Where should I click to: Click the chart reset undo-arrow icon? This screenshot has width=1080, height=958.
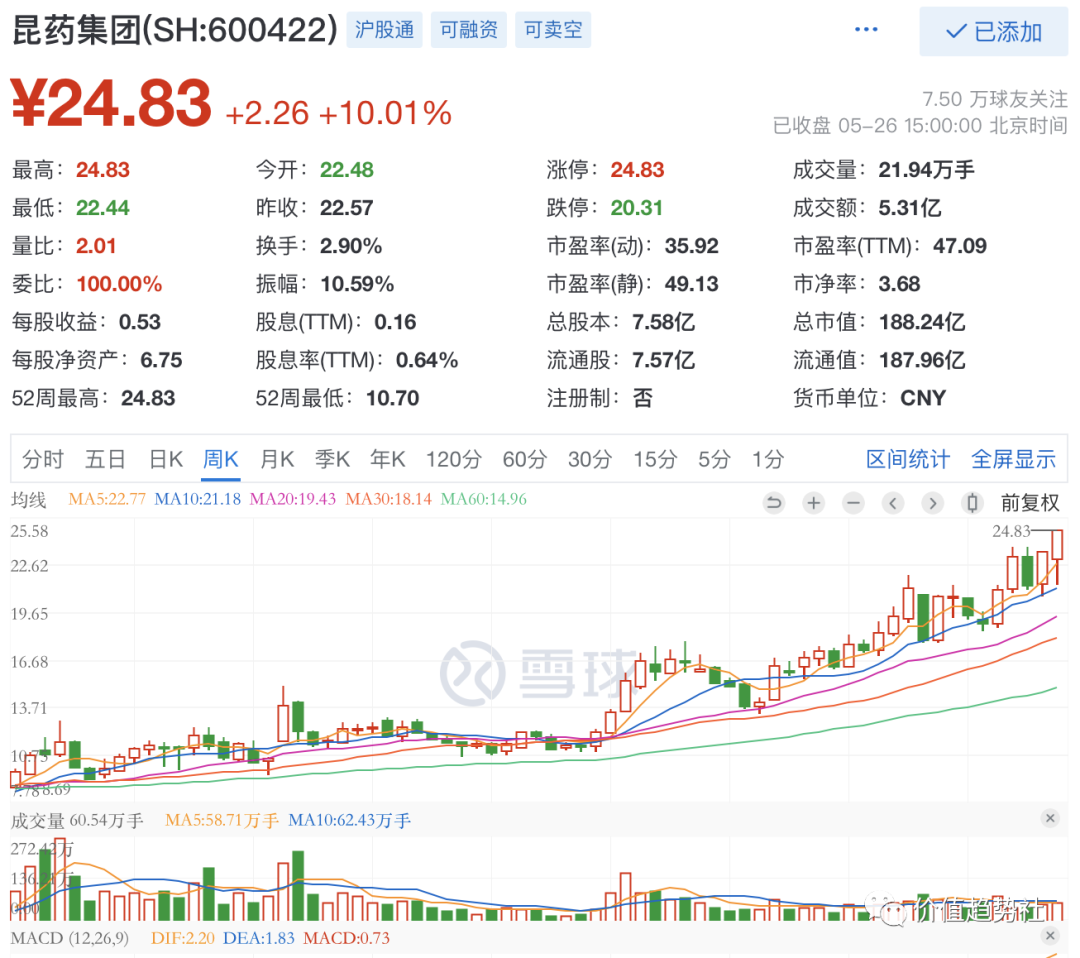coord(774,503)
